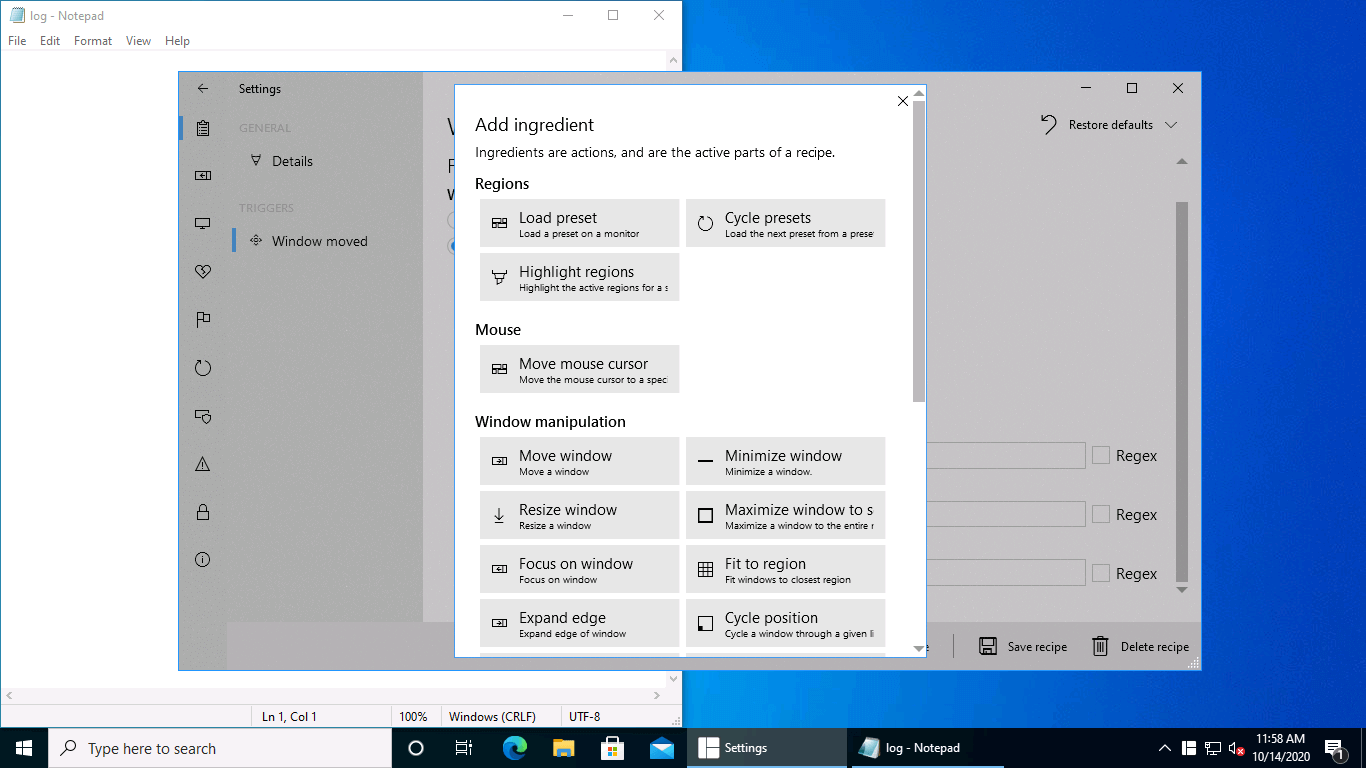This screenshot has height=768, width=1366.
Task: Choose the Cycle presets ingredient
Action: click(x=785, y=223)
